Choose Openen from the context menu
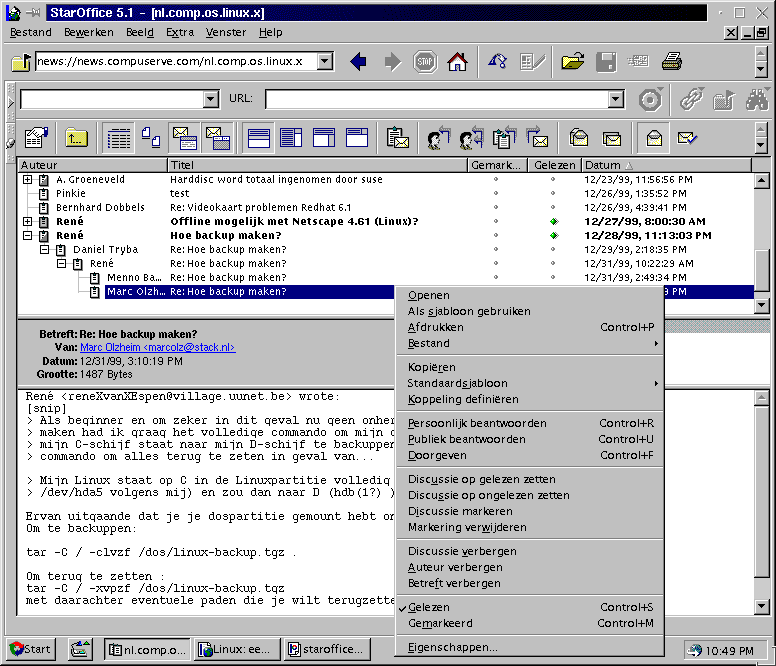Viewport: 776px width, 666px height. (x=530, y=295)
